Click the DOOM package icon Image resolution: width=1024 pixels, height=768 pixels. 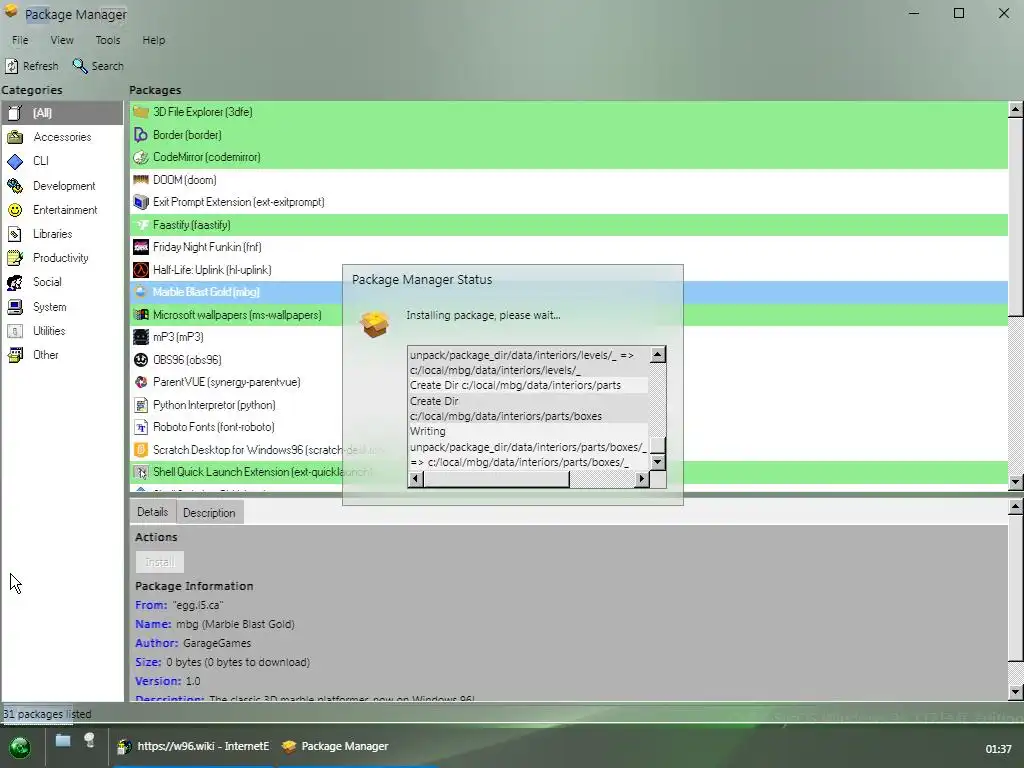(141, 180)
